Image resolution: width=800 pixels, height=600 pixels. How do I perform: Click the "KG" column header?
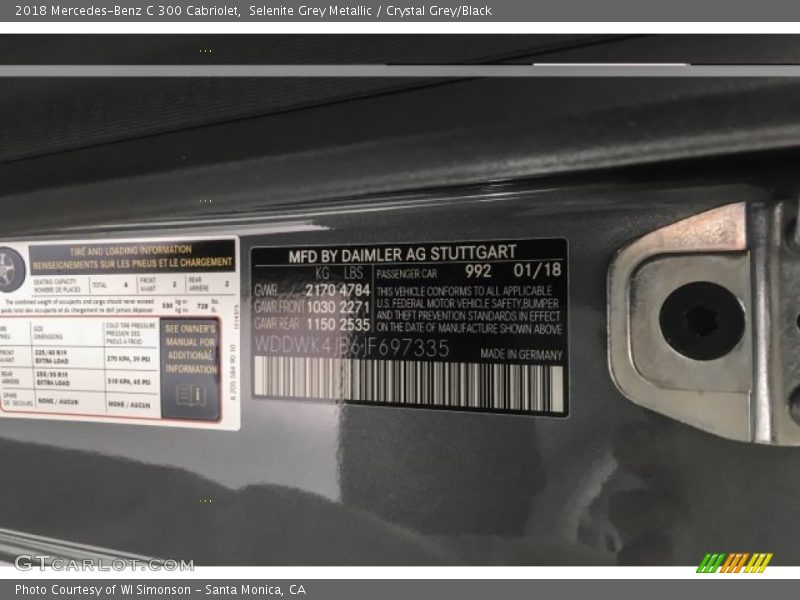pyautogui.click(x=322, y=273)
